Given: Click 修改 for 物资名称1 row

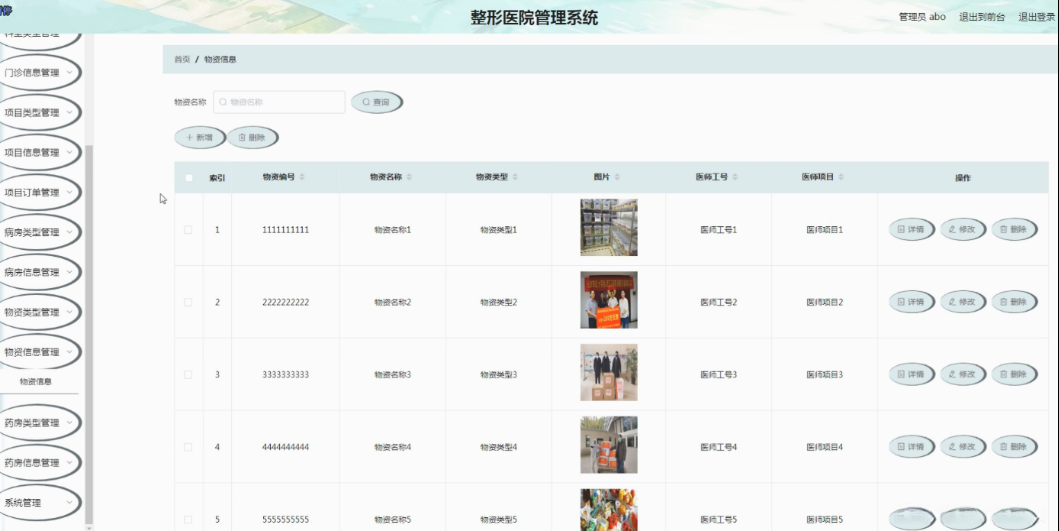Looking at the screenshot, I should pyautogui.click(x=962, y=230).
